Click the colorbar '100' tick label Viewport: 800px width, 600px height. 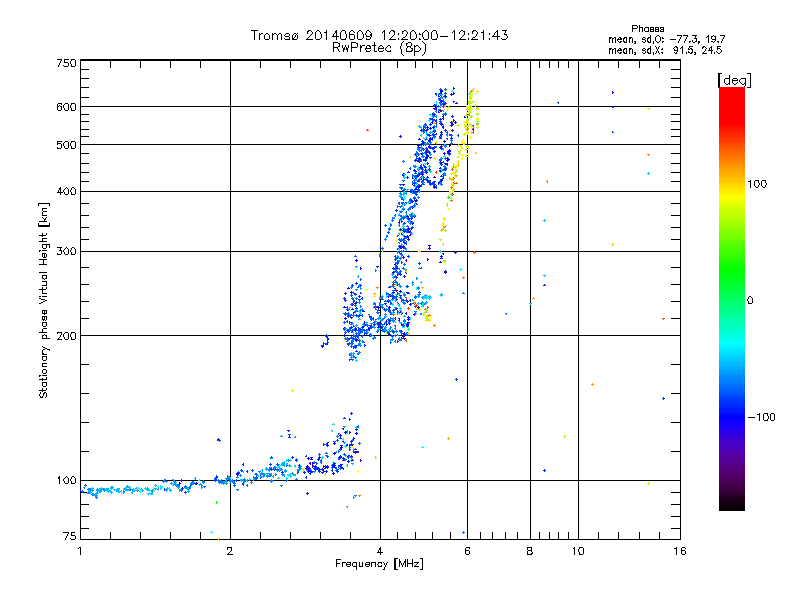coord(757,184)
